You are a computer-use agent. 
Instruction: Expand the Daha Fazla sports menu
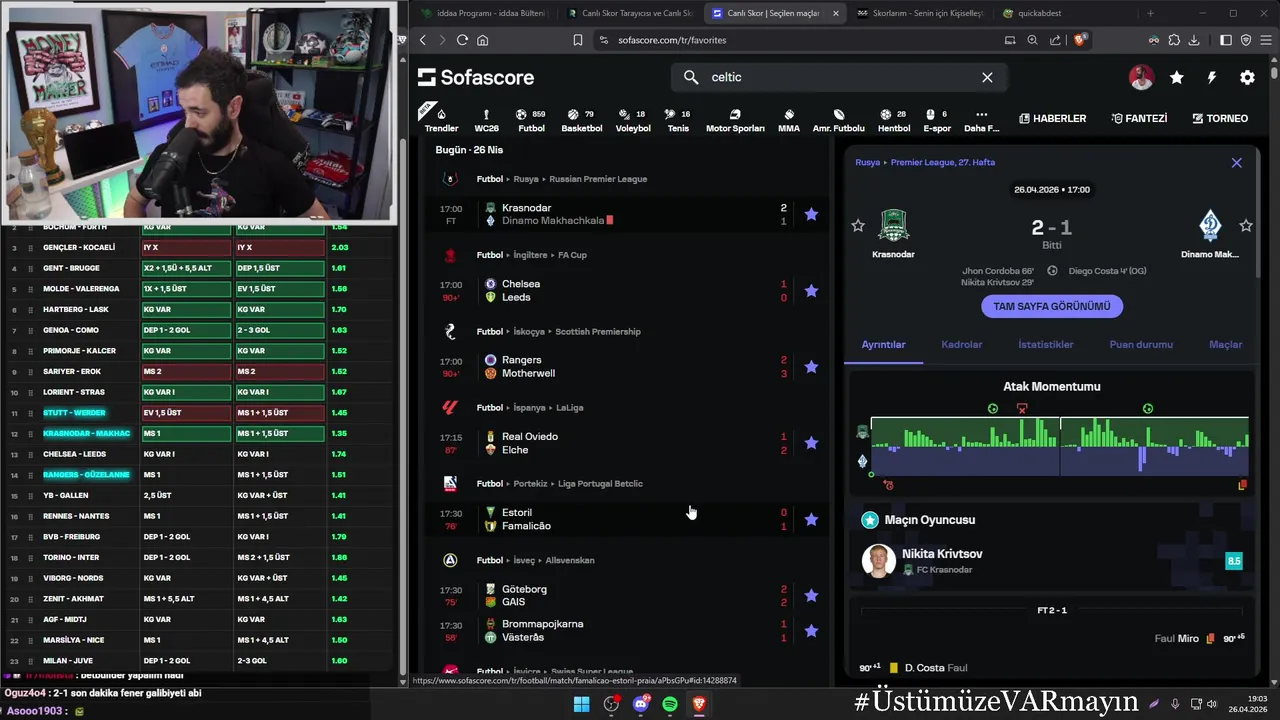(981, 119)
